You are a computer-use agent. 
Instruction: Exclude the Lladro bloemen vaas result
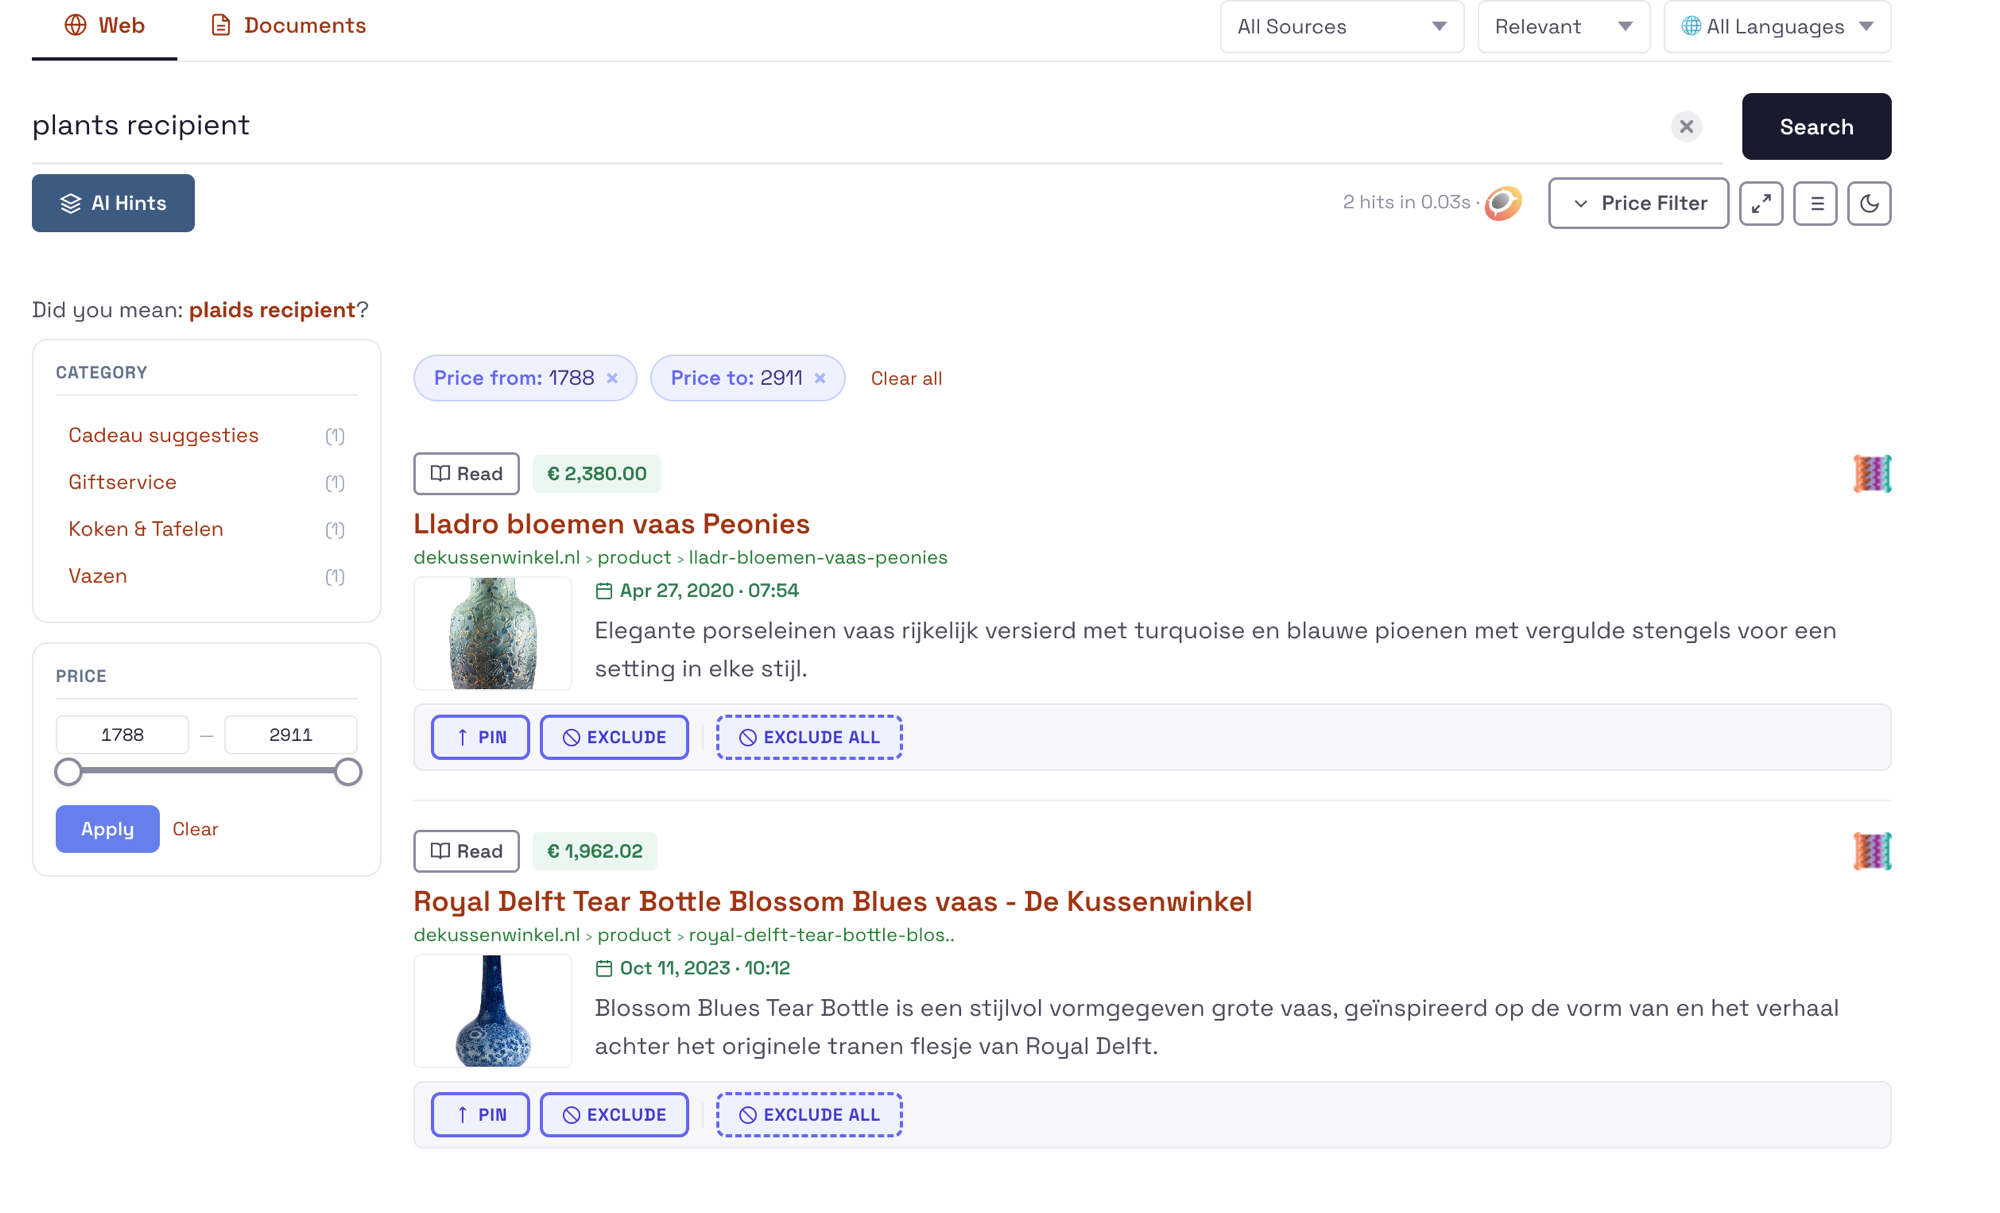pos(614,737)
